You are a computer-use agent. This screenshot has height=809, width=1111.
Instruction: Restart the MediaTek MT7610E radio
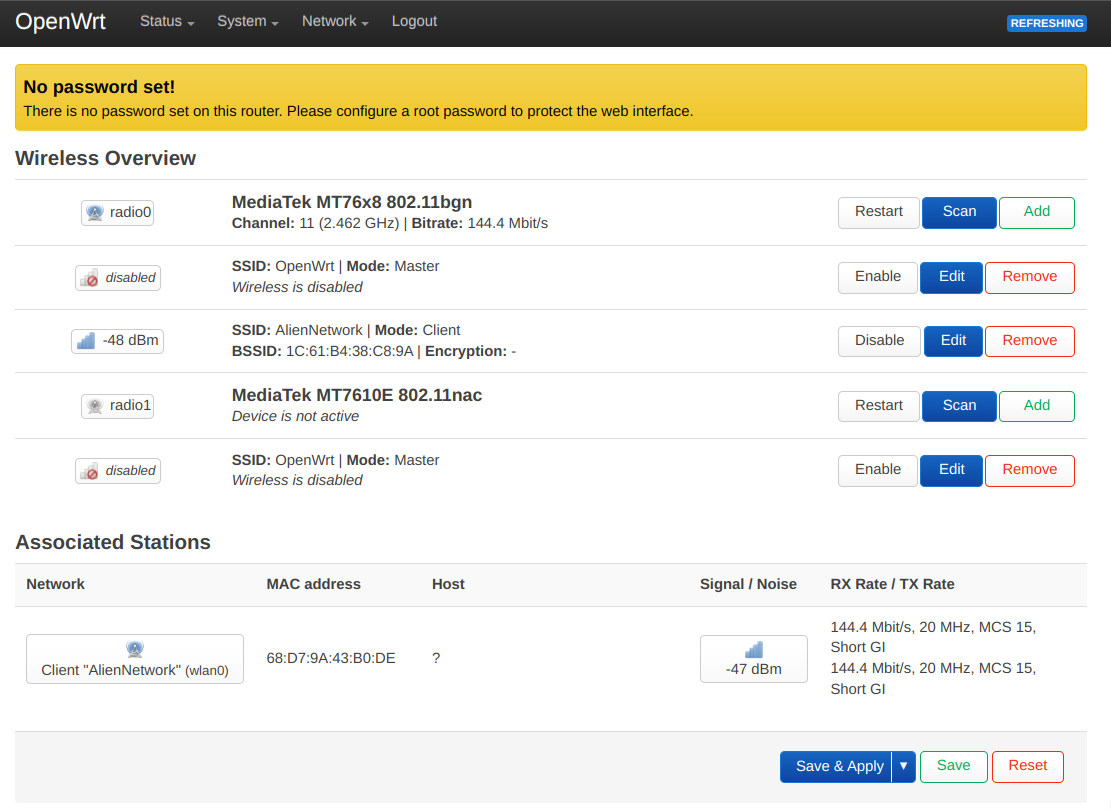pyautogui.click(x=878, y=406)
